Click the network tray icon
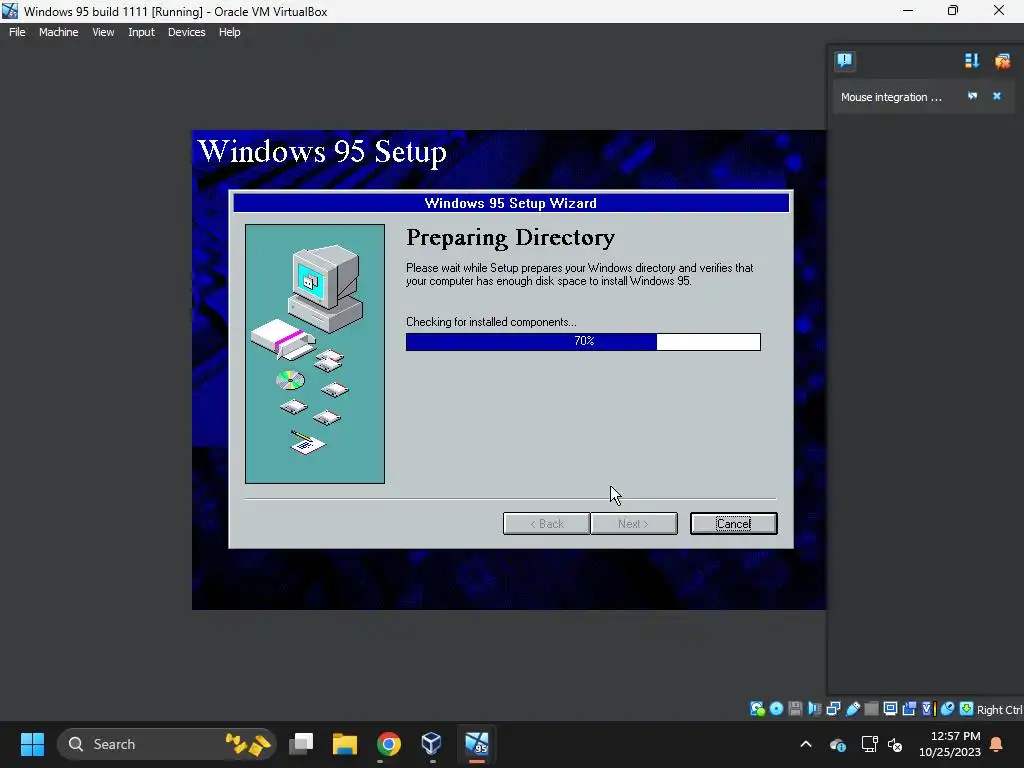 (x=869, y=744)
